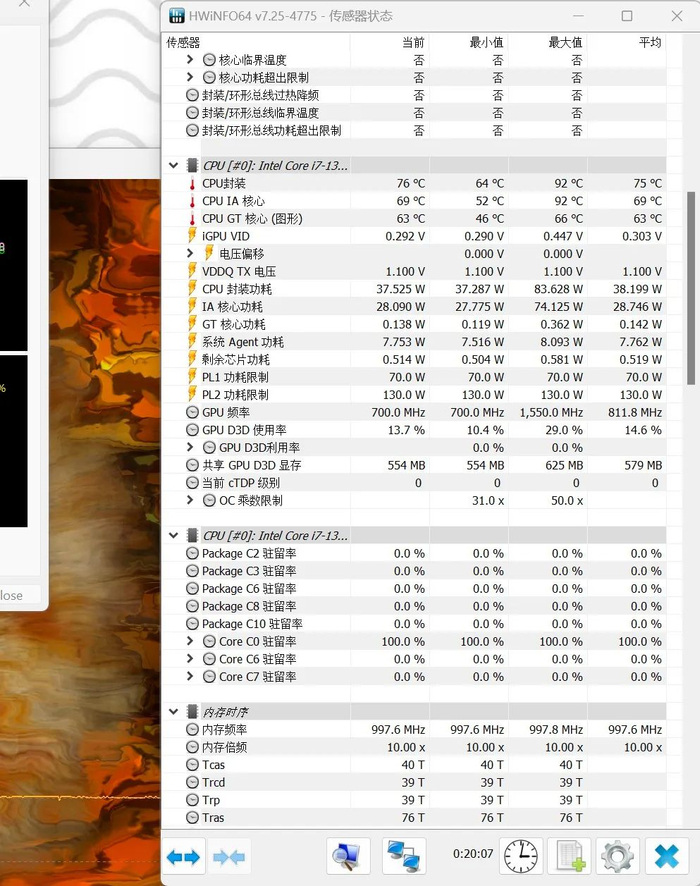Open sensor settings gear icon
This screenshot has height=886, width=700.
[x=618, y=857]
